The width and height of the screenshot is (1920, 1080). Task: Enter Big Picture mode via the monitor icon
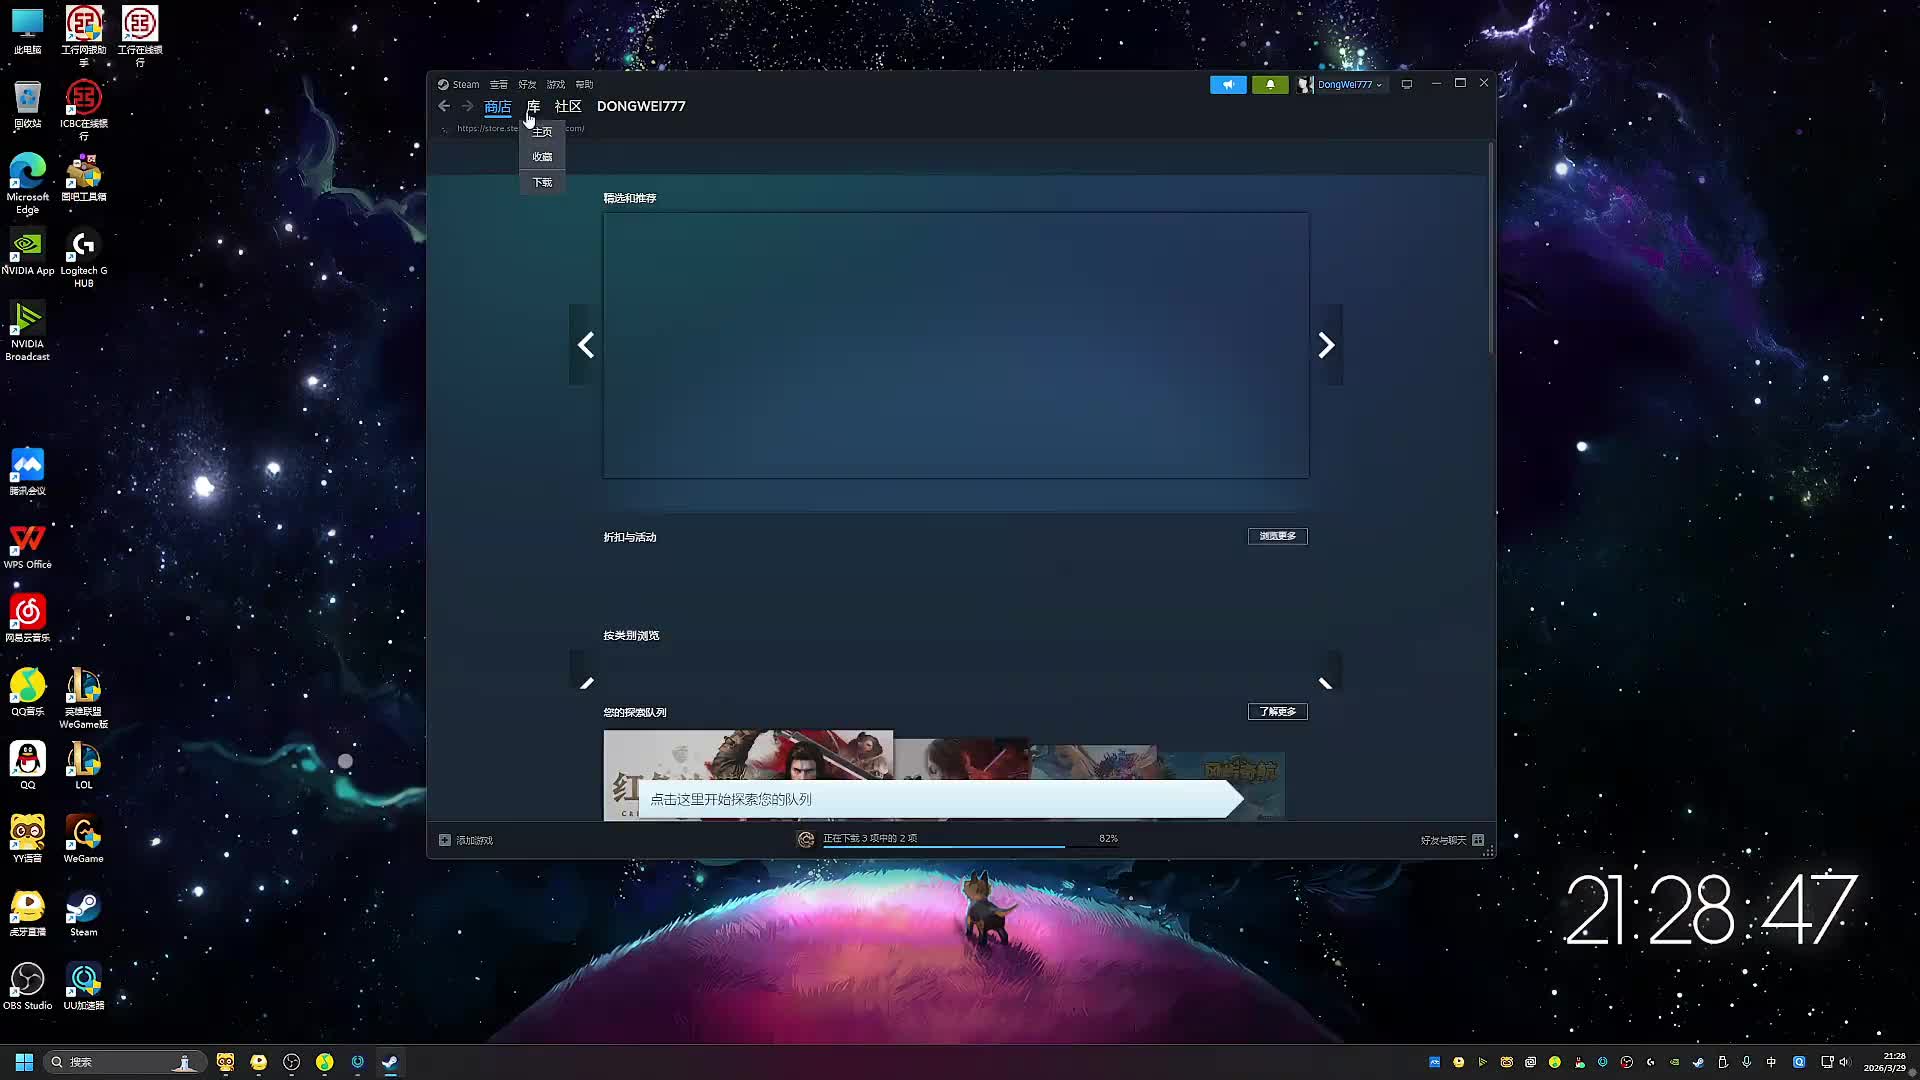click(x=1407, y=85)
